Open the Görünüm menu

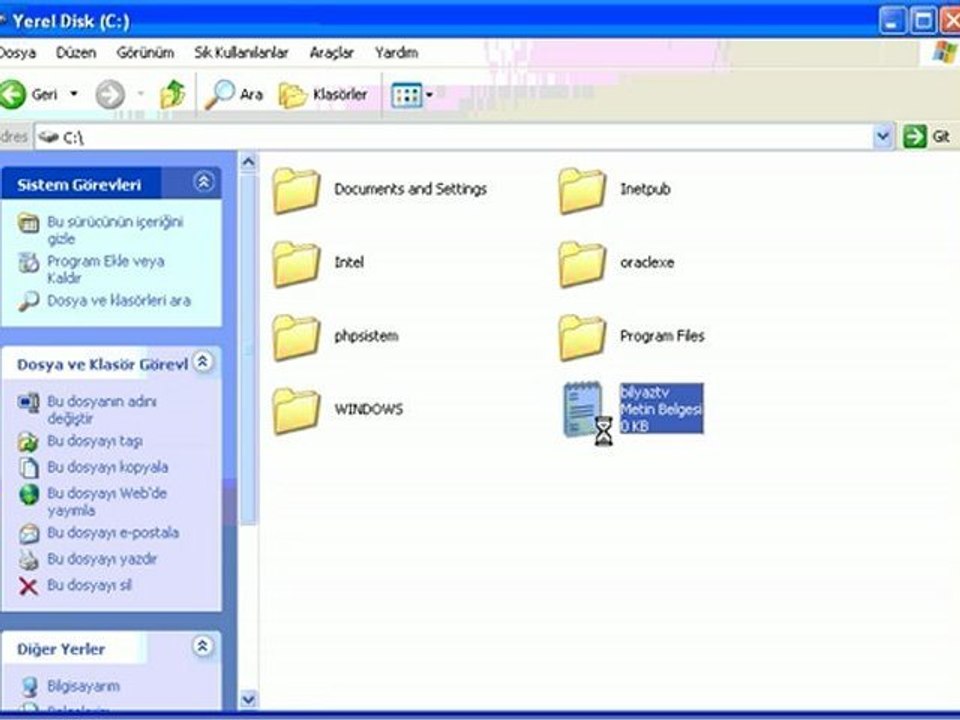(145, 53)
